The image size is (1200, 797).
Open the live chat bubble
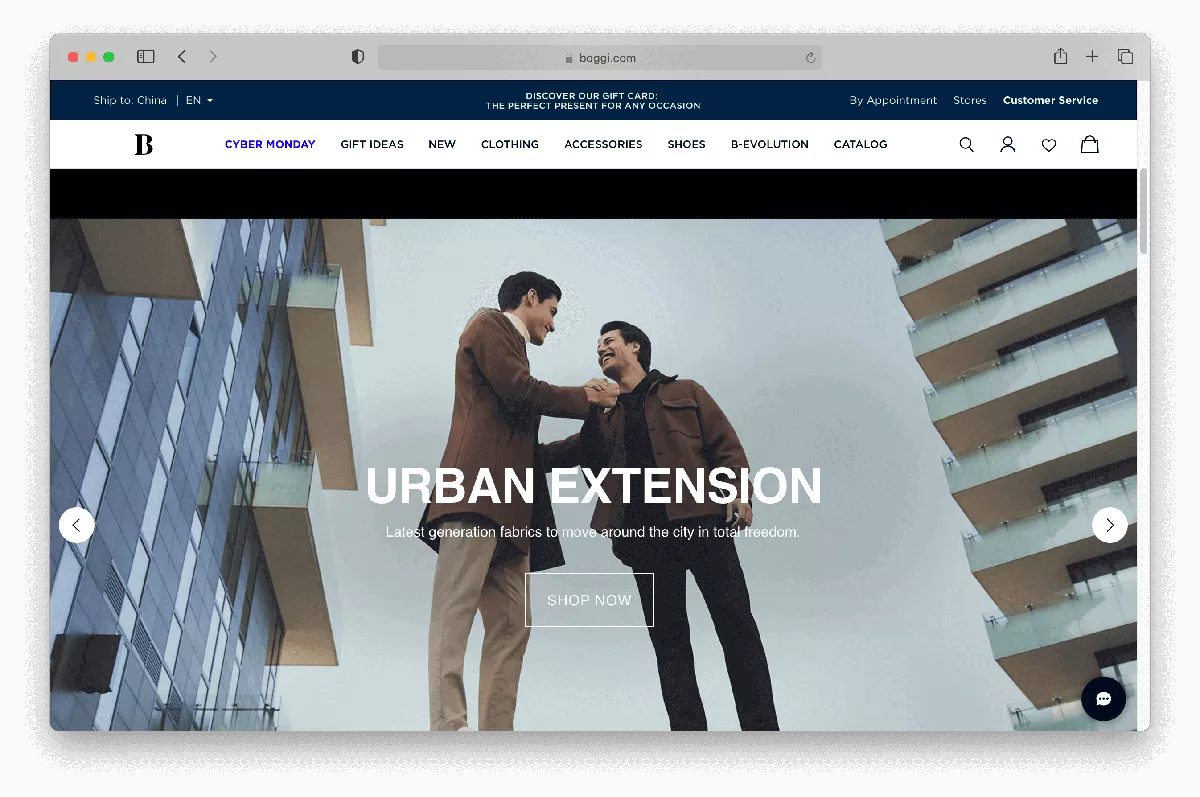click(x=1103, y=699)
